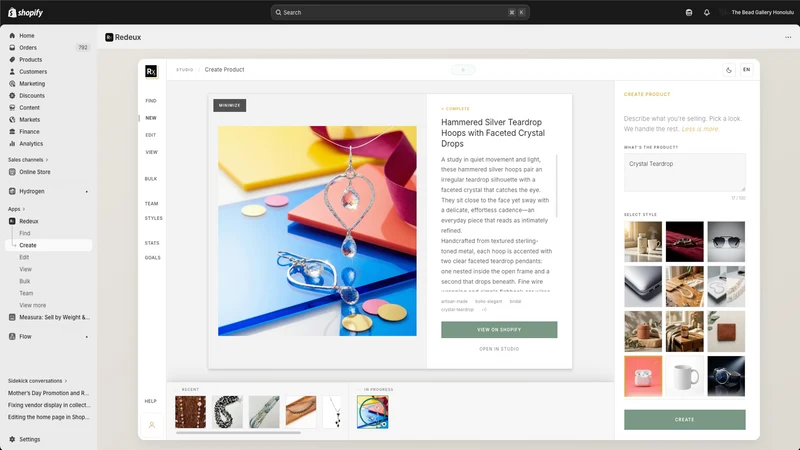Open the Orders icon in sidebar
This screenshot has width=800, height=450.
click(12, 47)
